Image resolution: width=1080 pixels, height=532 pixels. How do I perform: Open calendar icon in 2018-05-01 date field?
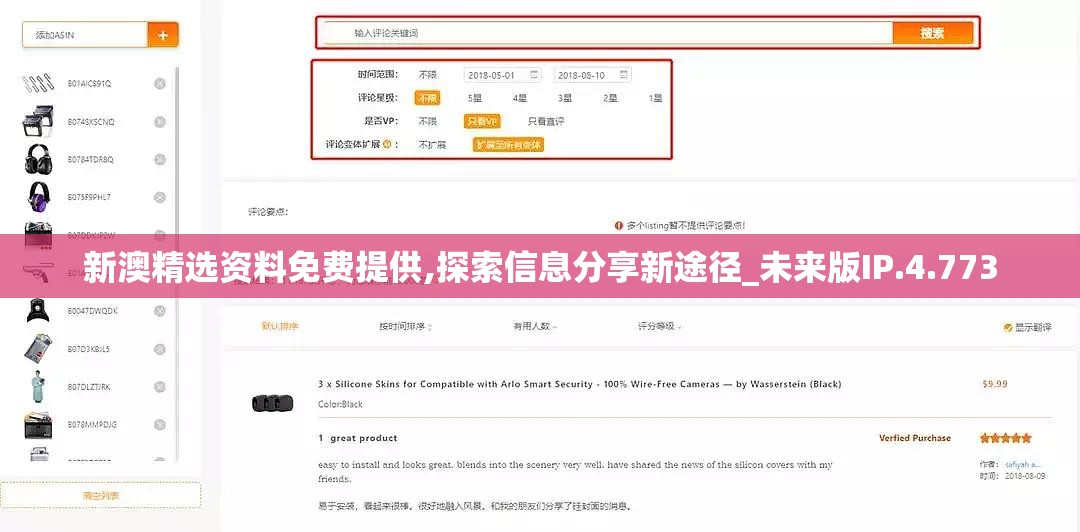534,74
